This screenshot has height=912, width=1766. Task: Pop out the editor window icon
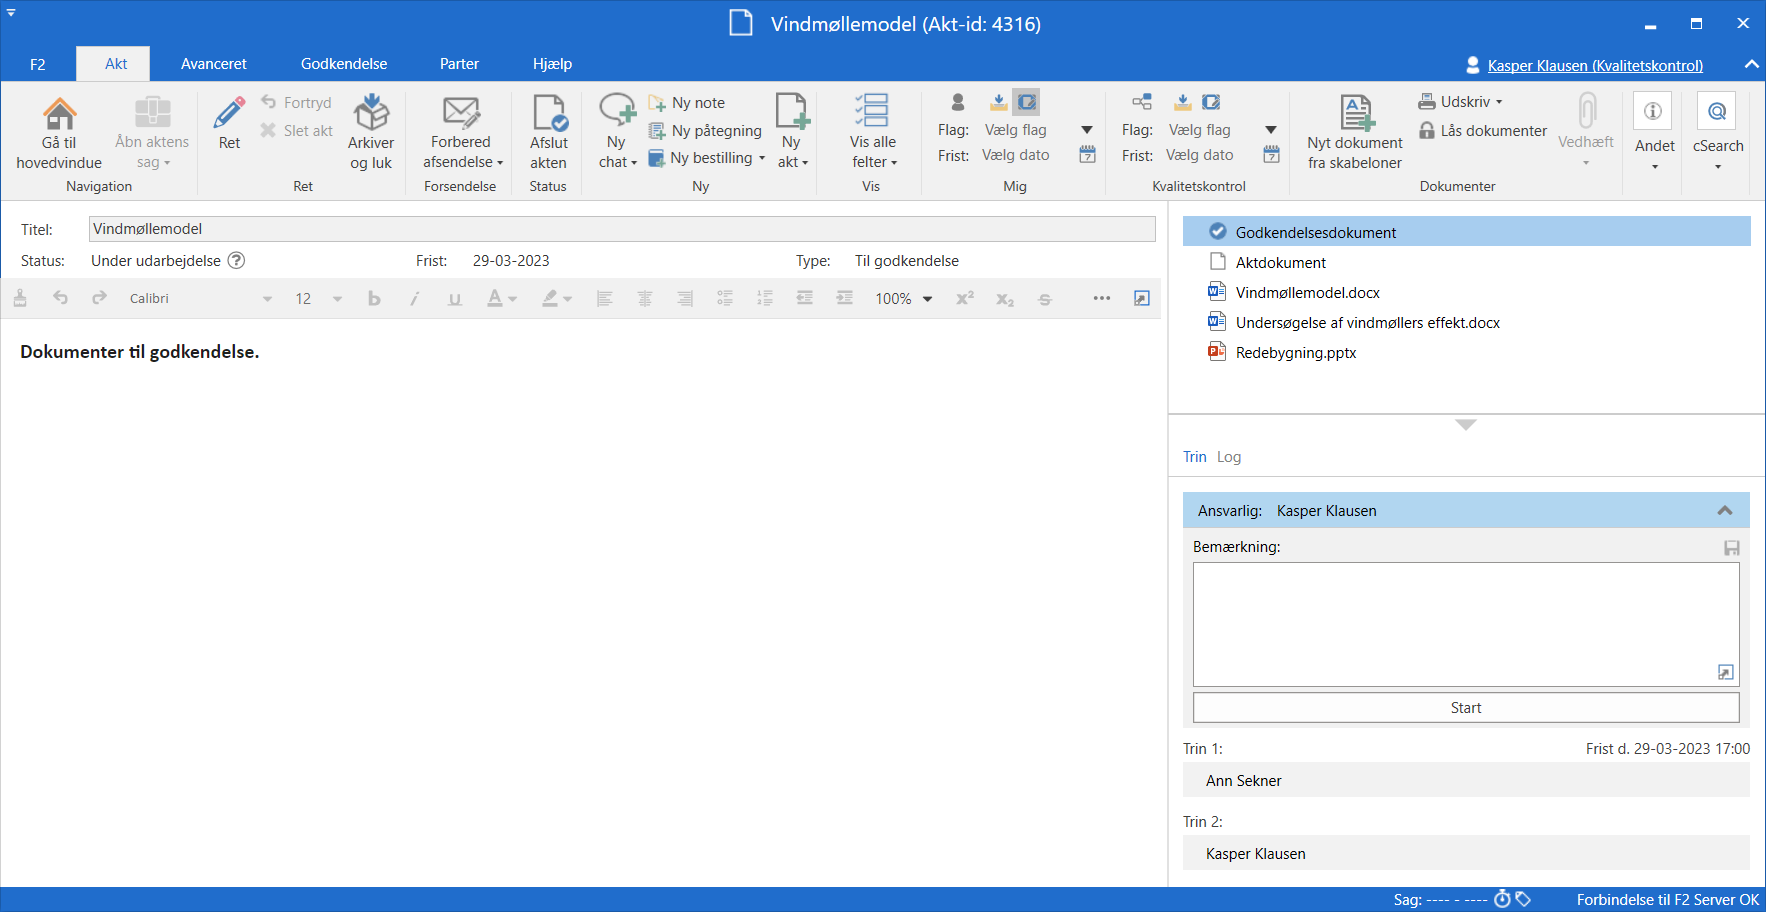click(x=1142, y=298)
